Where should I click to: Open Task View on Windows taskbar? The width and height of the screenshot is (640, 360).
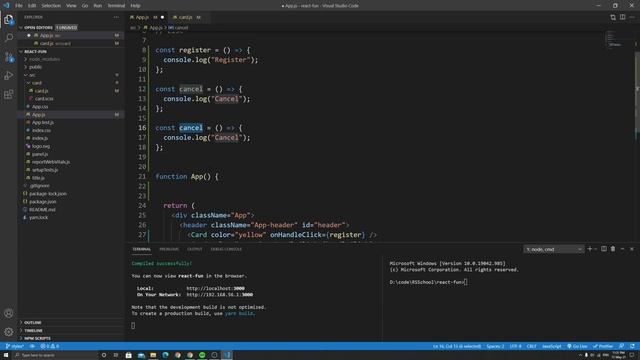tap(116, 355)
